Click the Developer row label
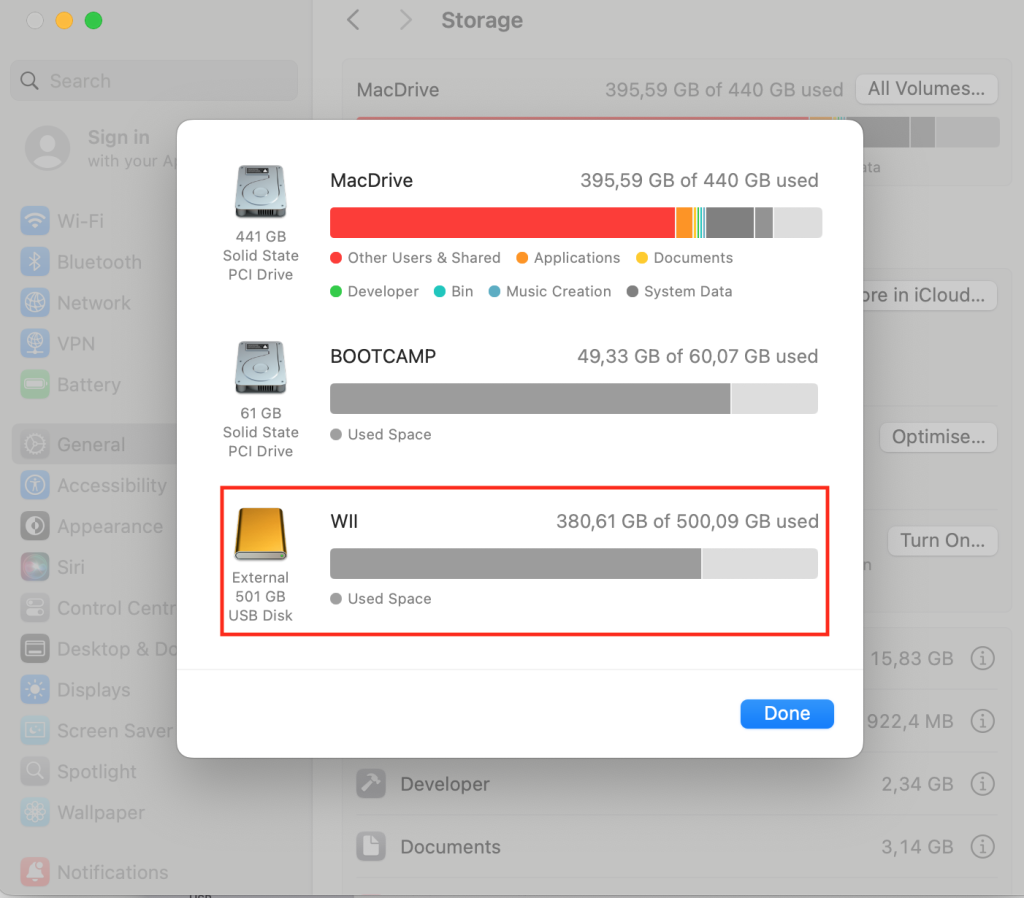This screenshot has width=1024, height=898. [x=445, y=784]
